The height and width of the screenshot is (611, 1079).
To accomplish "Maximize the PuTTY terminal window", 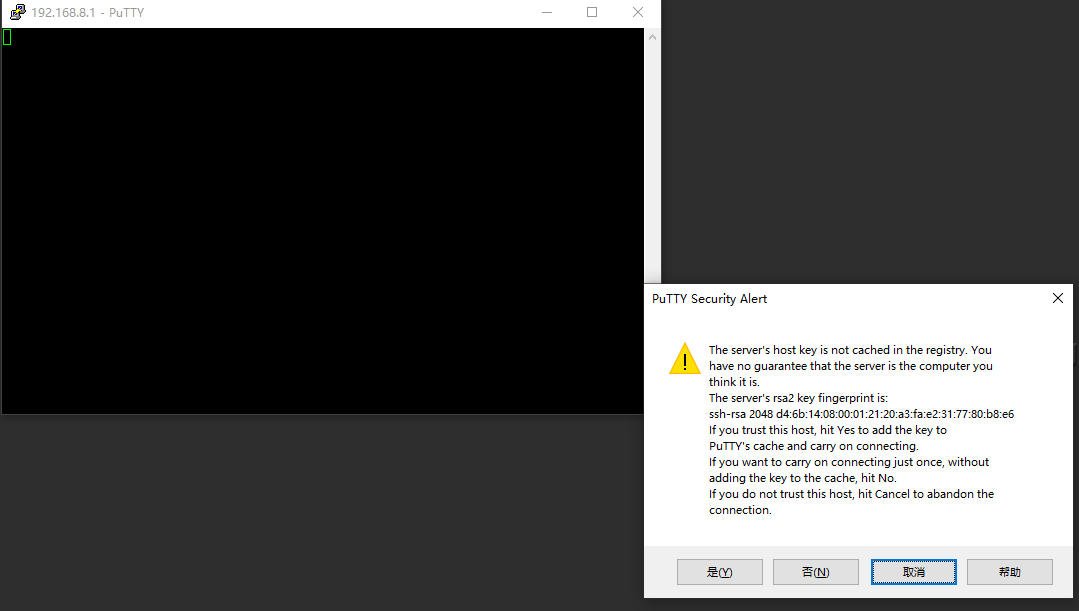I will coord(592,13).
